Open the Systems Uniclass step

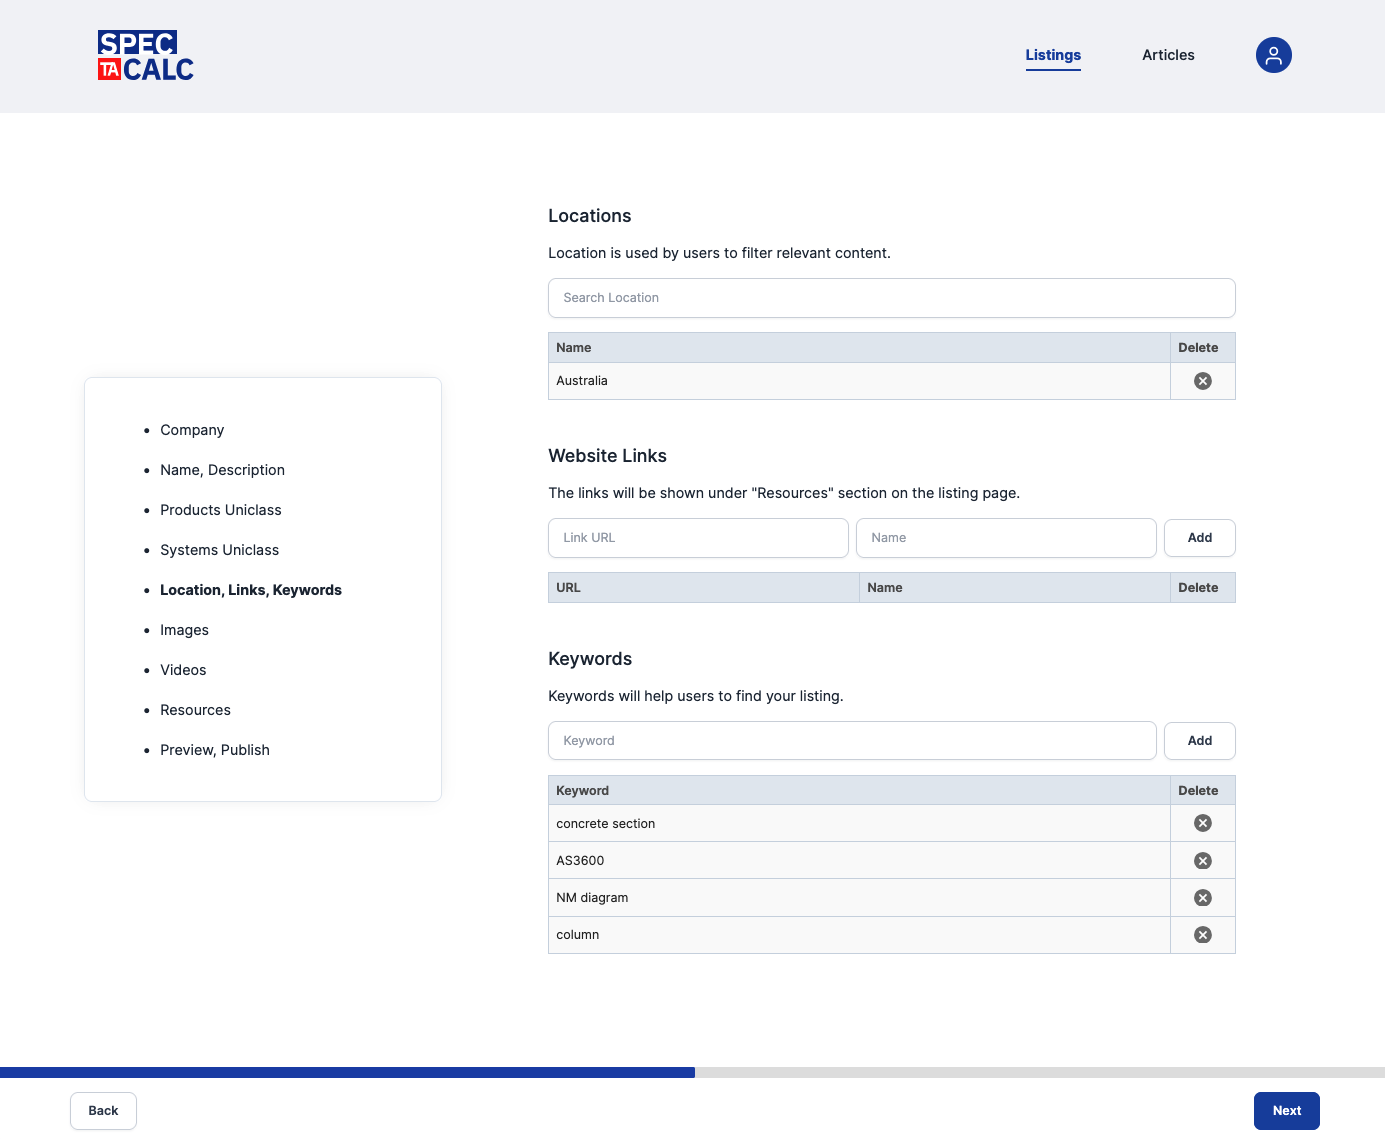[x=219, y=550]
